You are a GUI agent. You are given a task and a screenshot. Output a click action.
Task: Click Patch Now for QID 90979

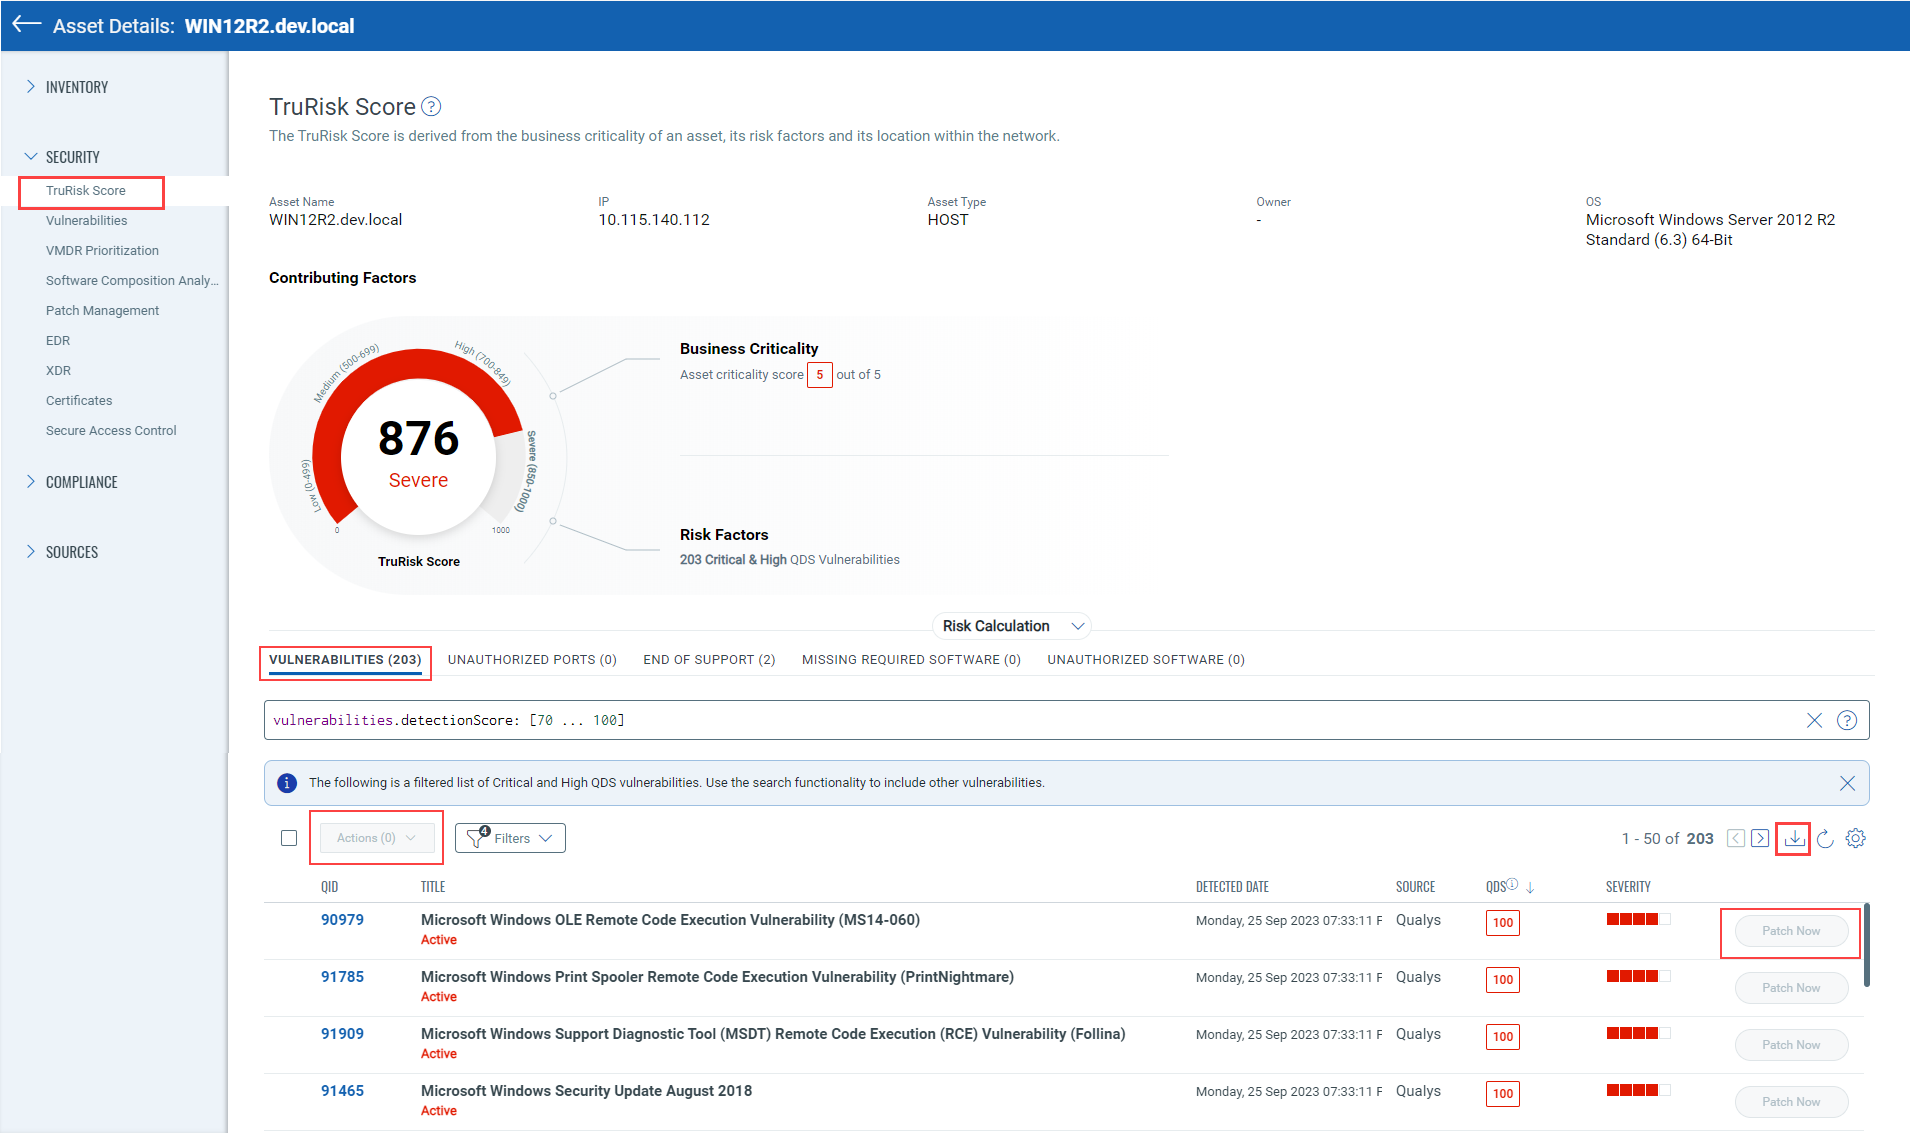pyautogui.click(x=1791, y=931)
